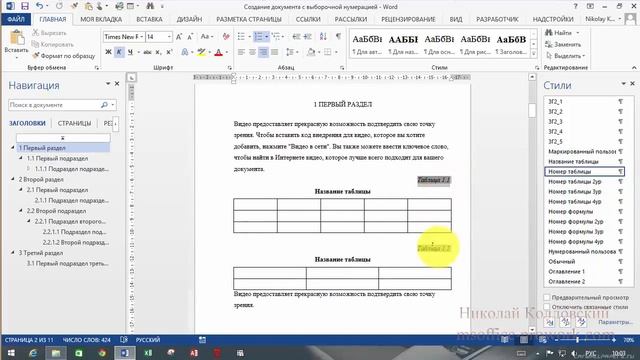640x360 pixels.
Task: Open Manage Styles icon in Стили pane
Action: [581, 322]
